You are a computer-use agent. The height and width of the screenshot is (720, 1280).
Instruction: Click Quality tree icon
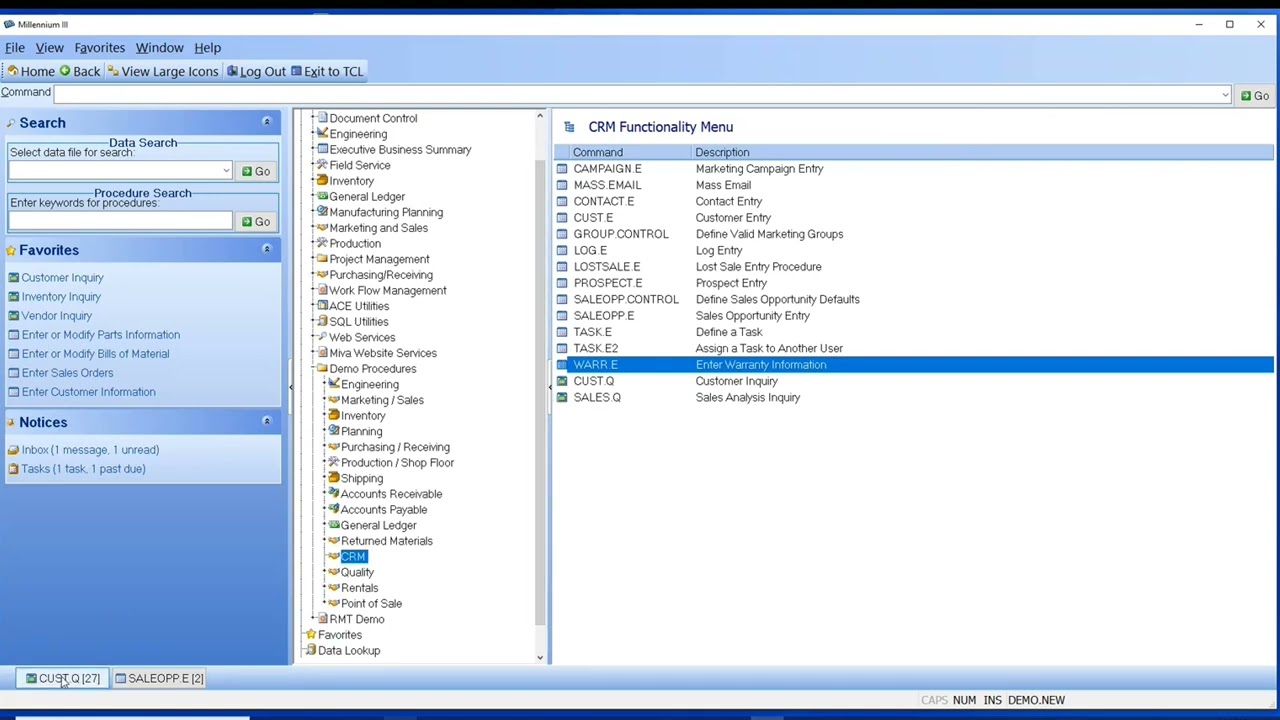point(334,572)
